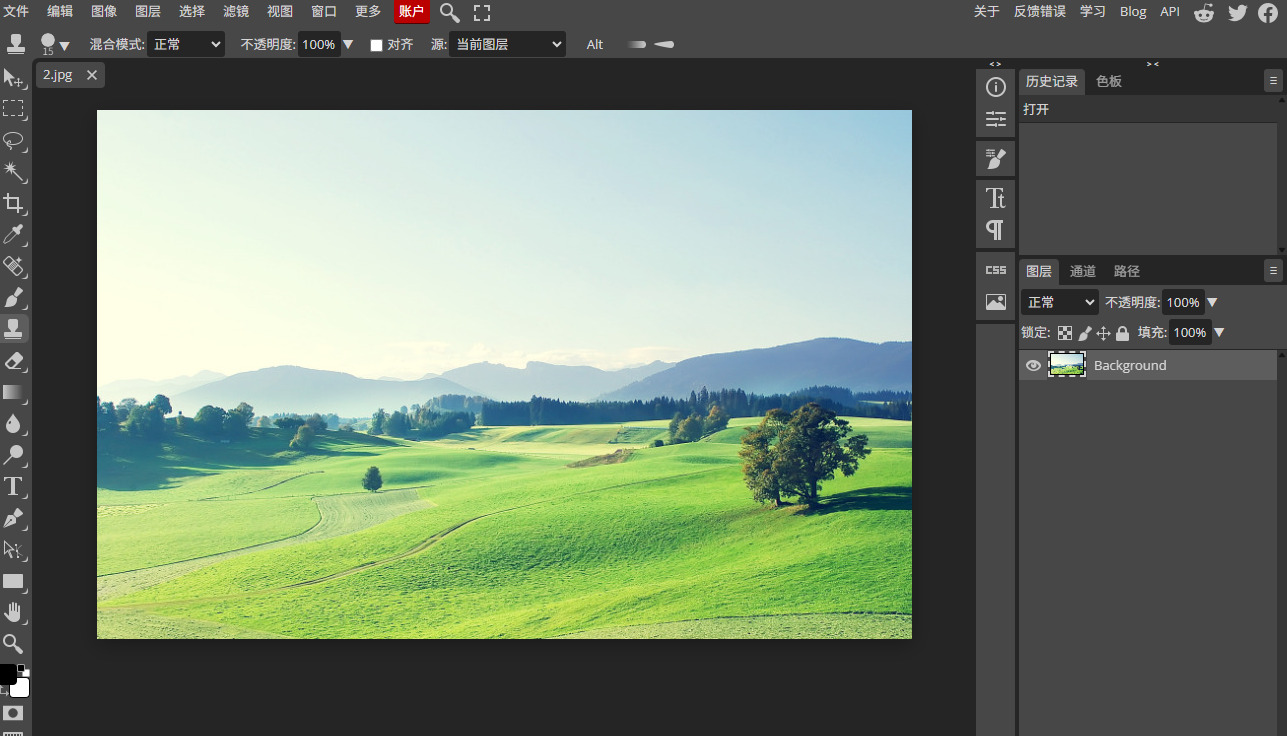Viewport: 1287px width, 736px height.
Task: Select the Crop tool
Action: pos(14,204)
